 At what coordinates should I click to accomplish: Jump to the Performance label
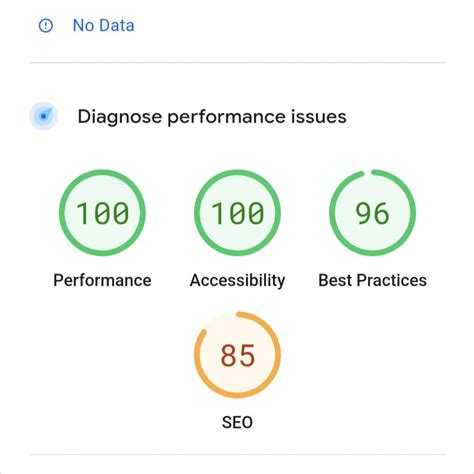[x=102, y=280]
